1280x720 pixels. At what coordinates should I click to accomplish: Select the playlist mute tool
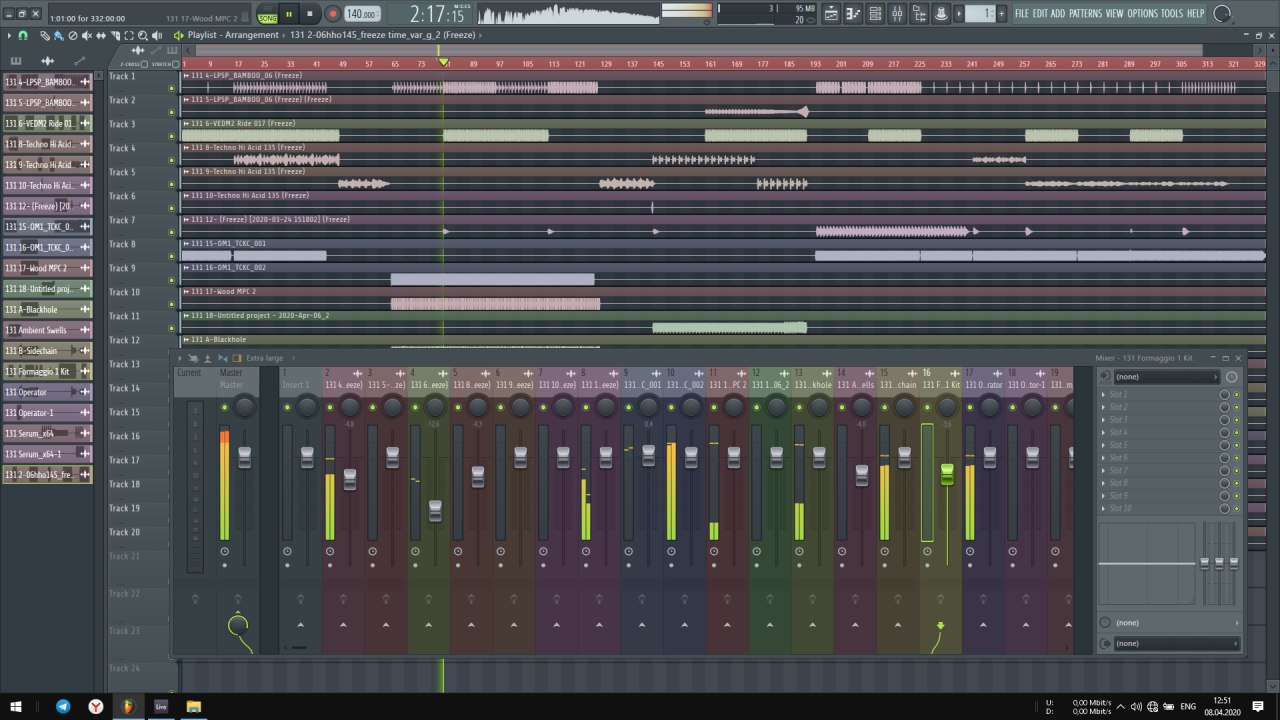click(x=86, y=35)
